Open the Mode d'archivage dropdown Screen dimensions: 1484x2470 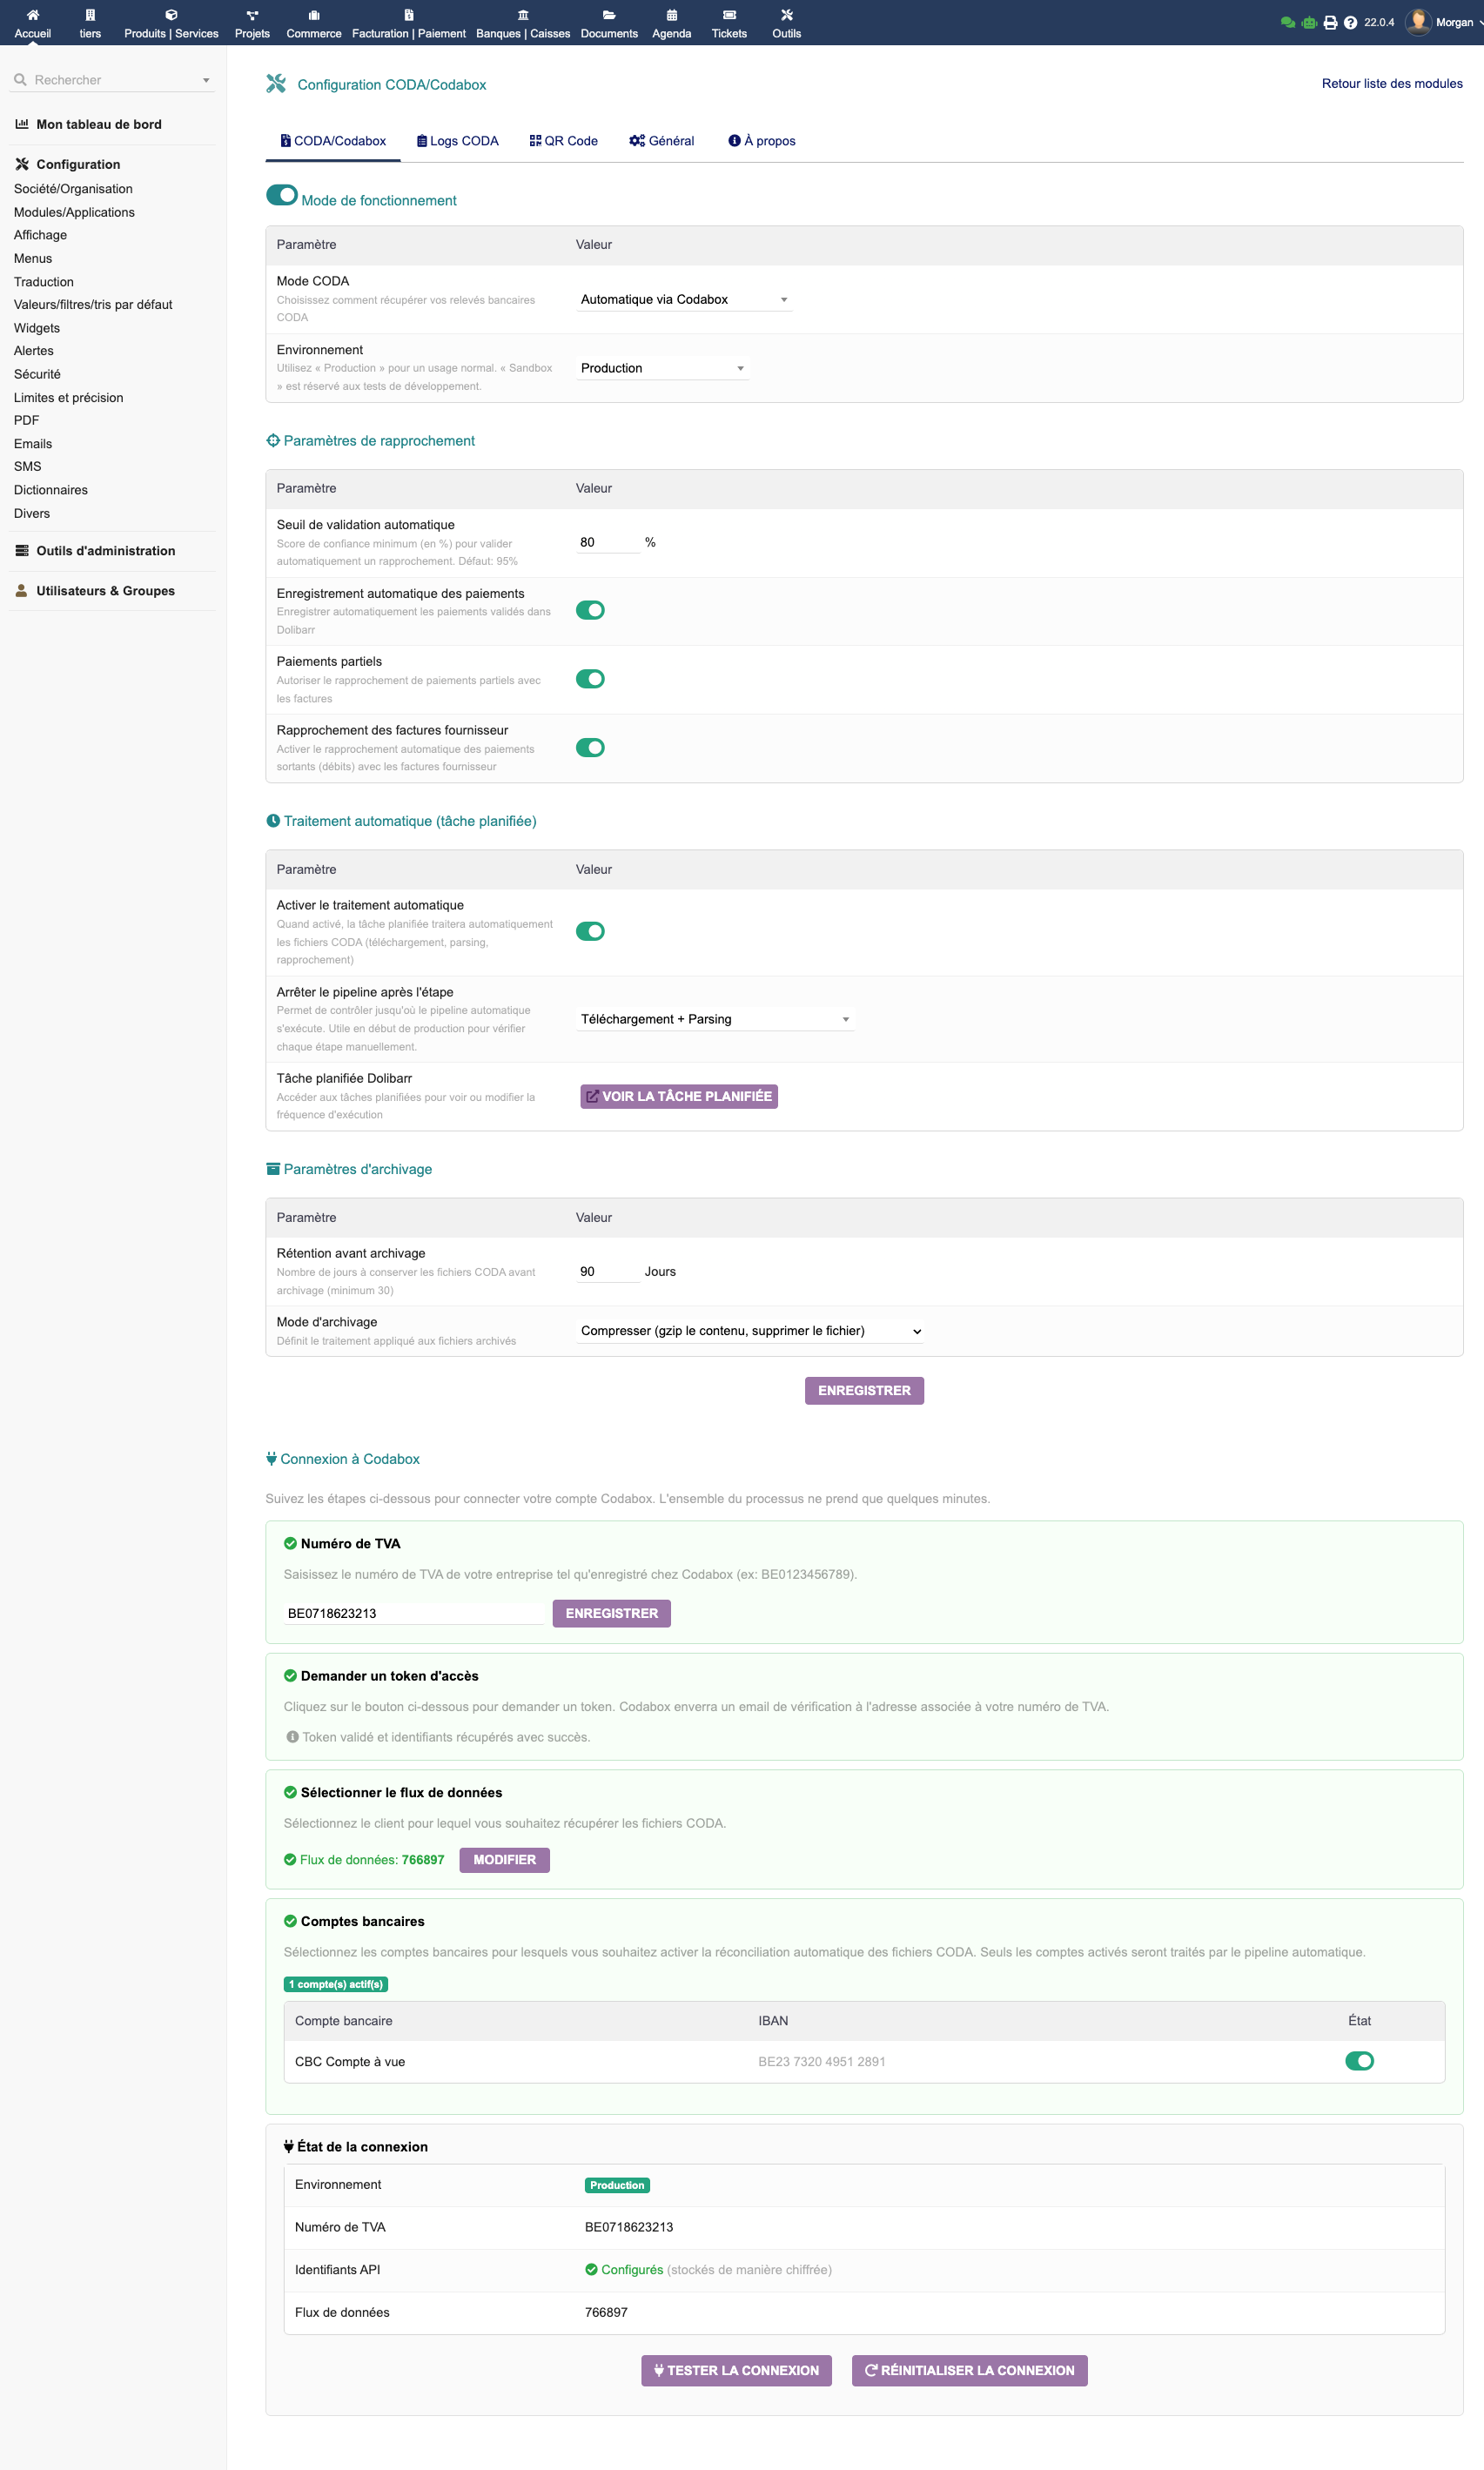coord(749,1330)
